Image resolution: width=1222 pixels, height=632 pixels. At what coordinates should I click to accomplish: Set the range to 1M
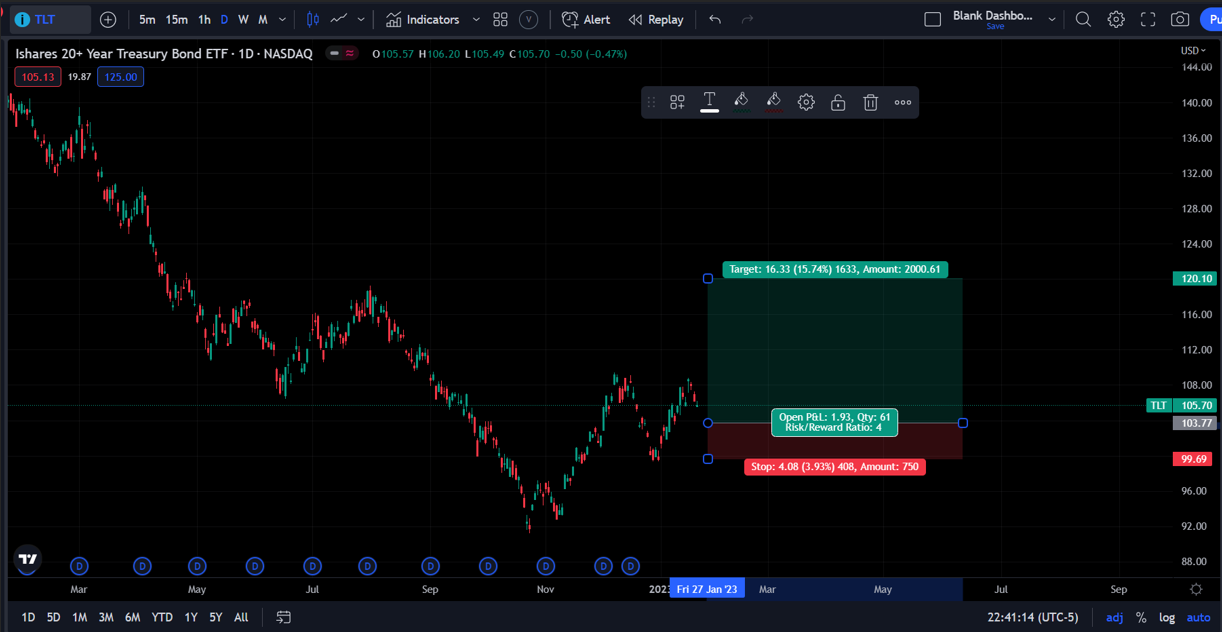click(x=79, y=617)
